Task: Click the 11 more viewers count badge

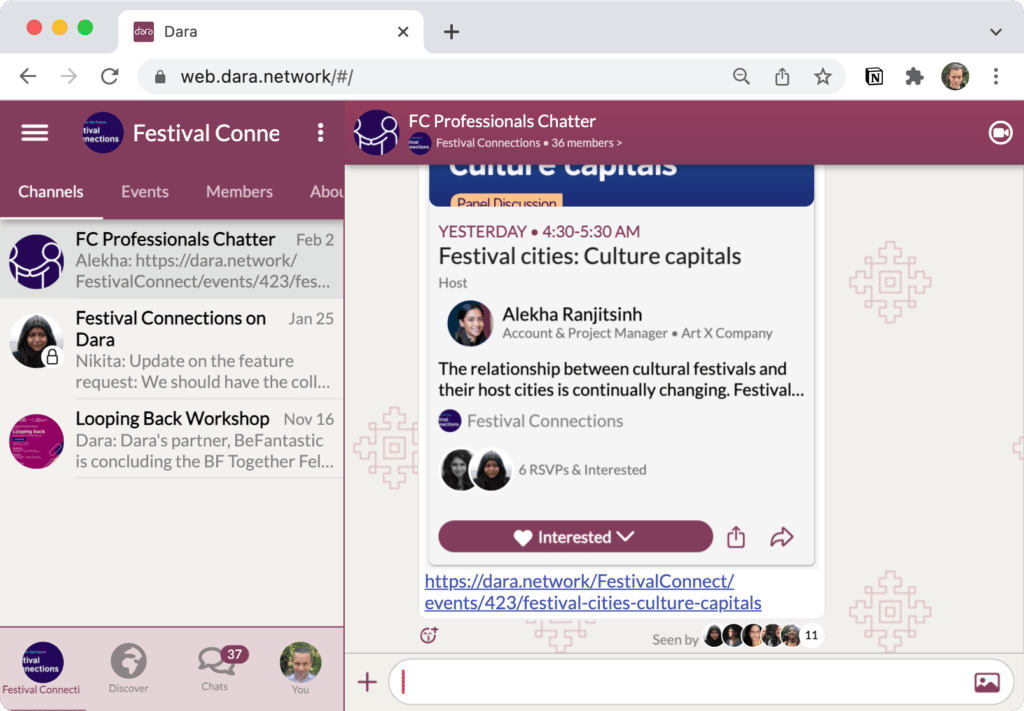Action: click(811, 635)
